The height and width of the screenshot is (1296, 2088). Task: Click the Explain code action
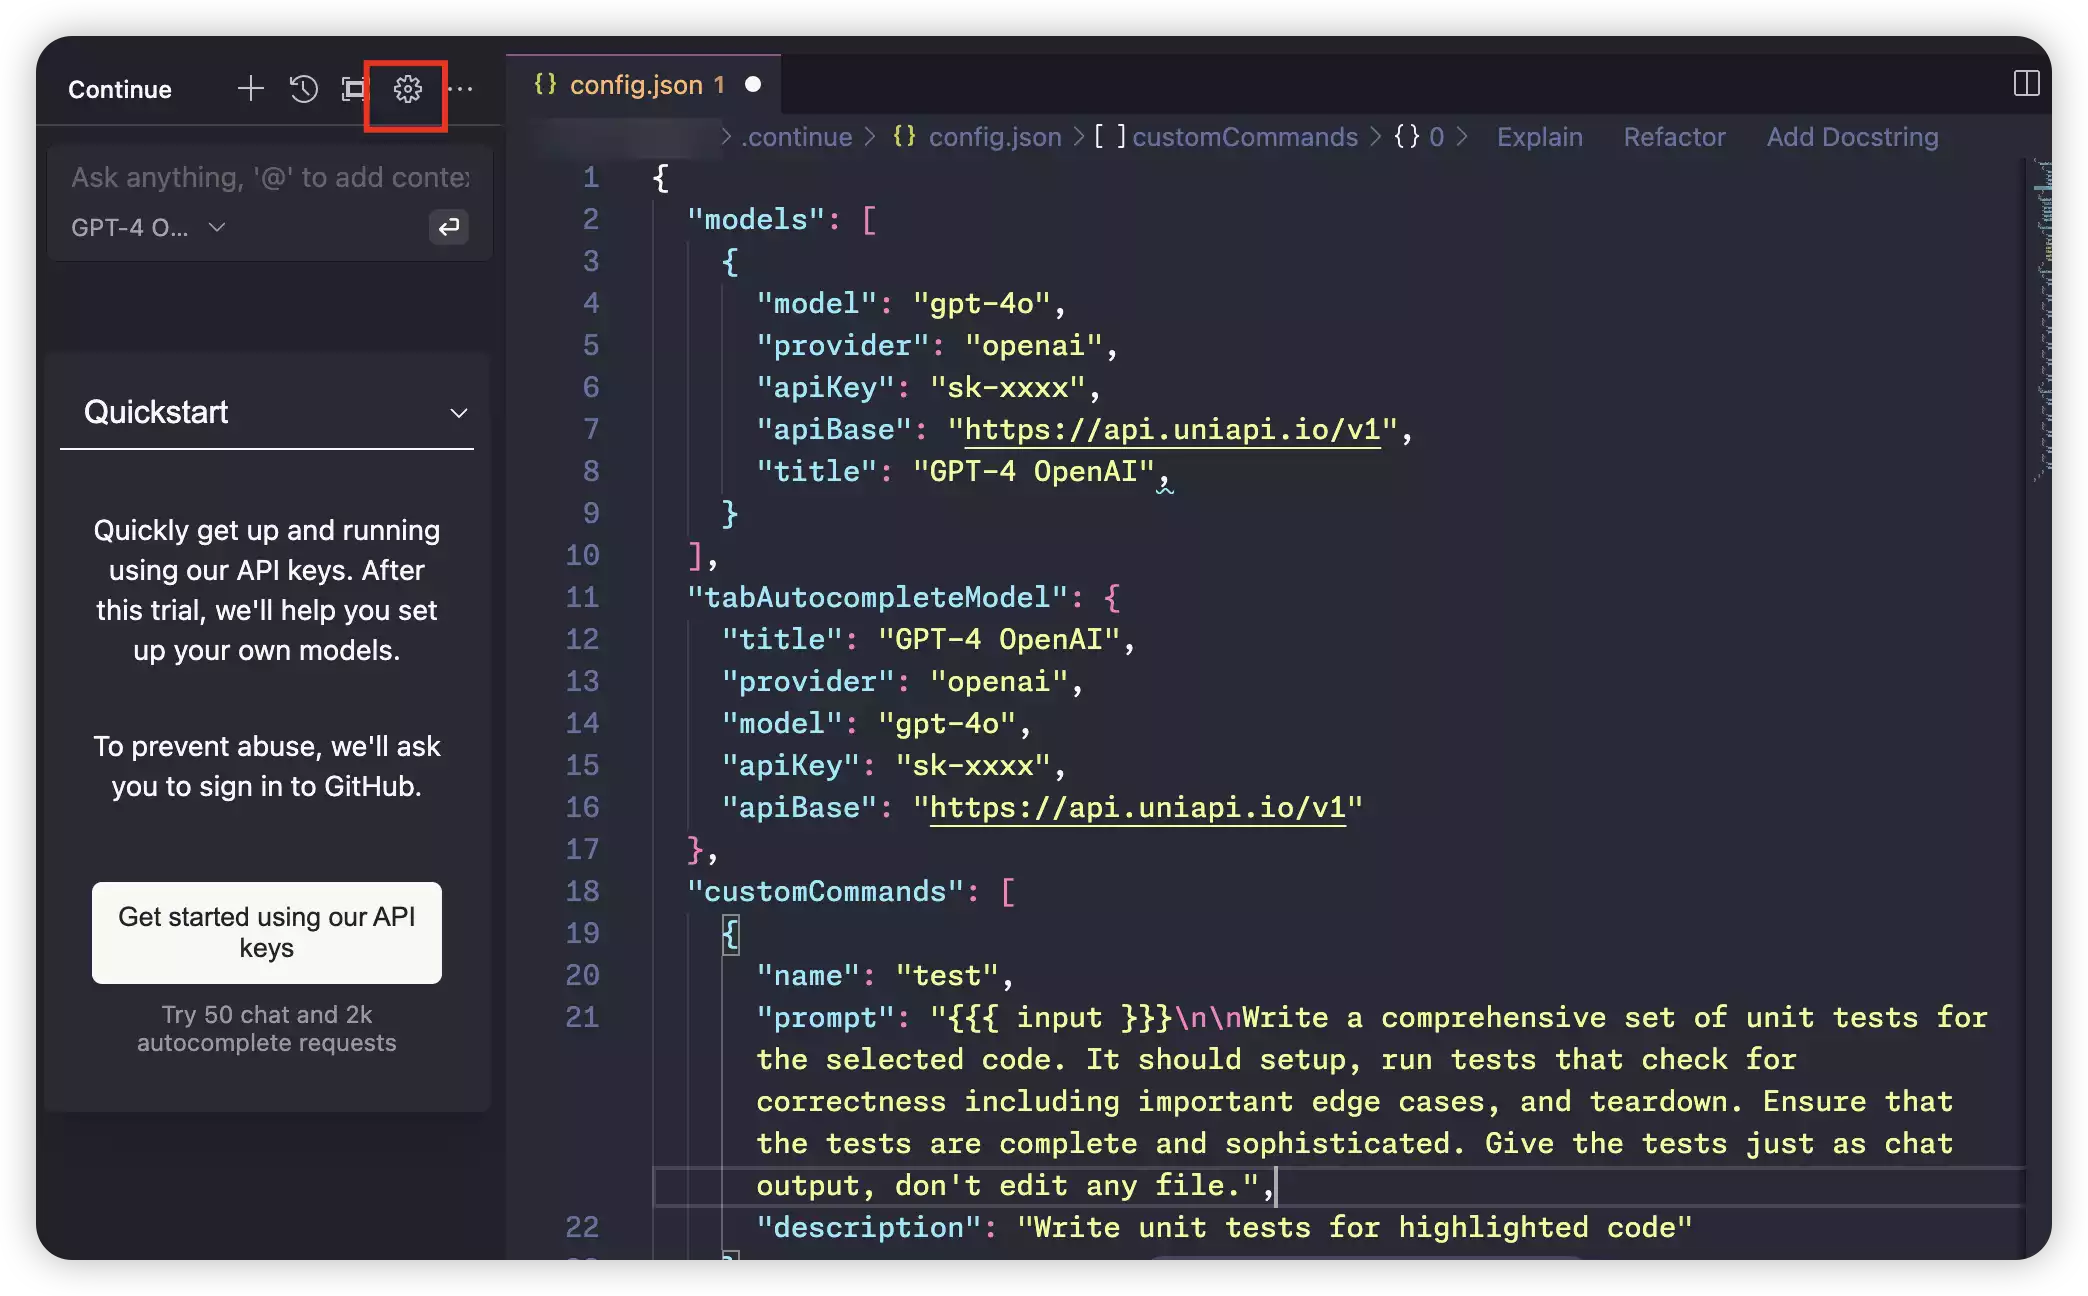tap(1540, 137)
